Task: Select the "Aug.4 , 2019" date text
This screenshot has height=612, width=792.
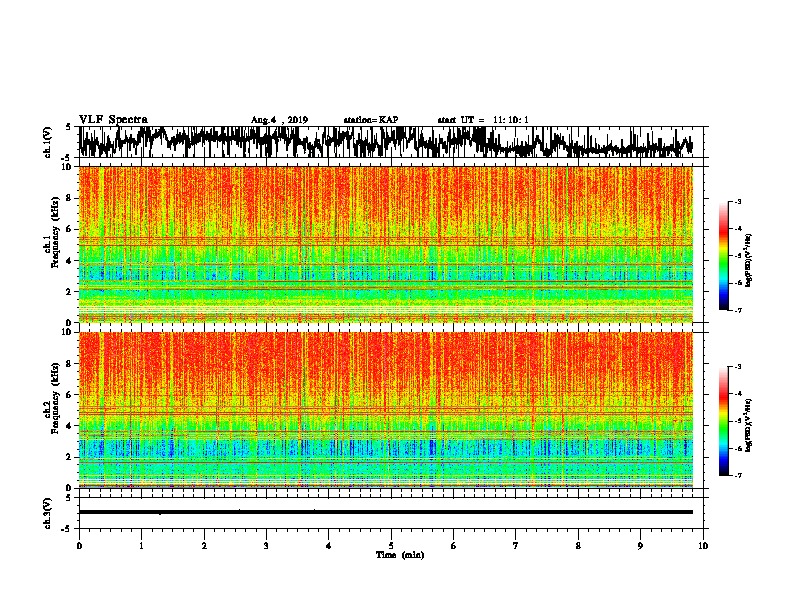Action: [x=279, y=120]
